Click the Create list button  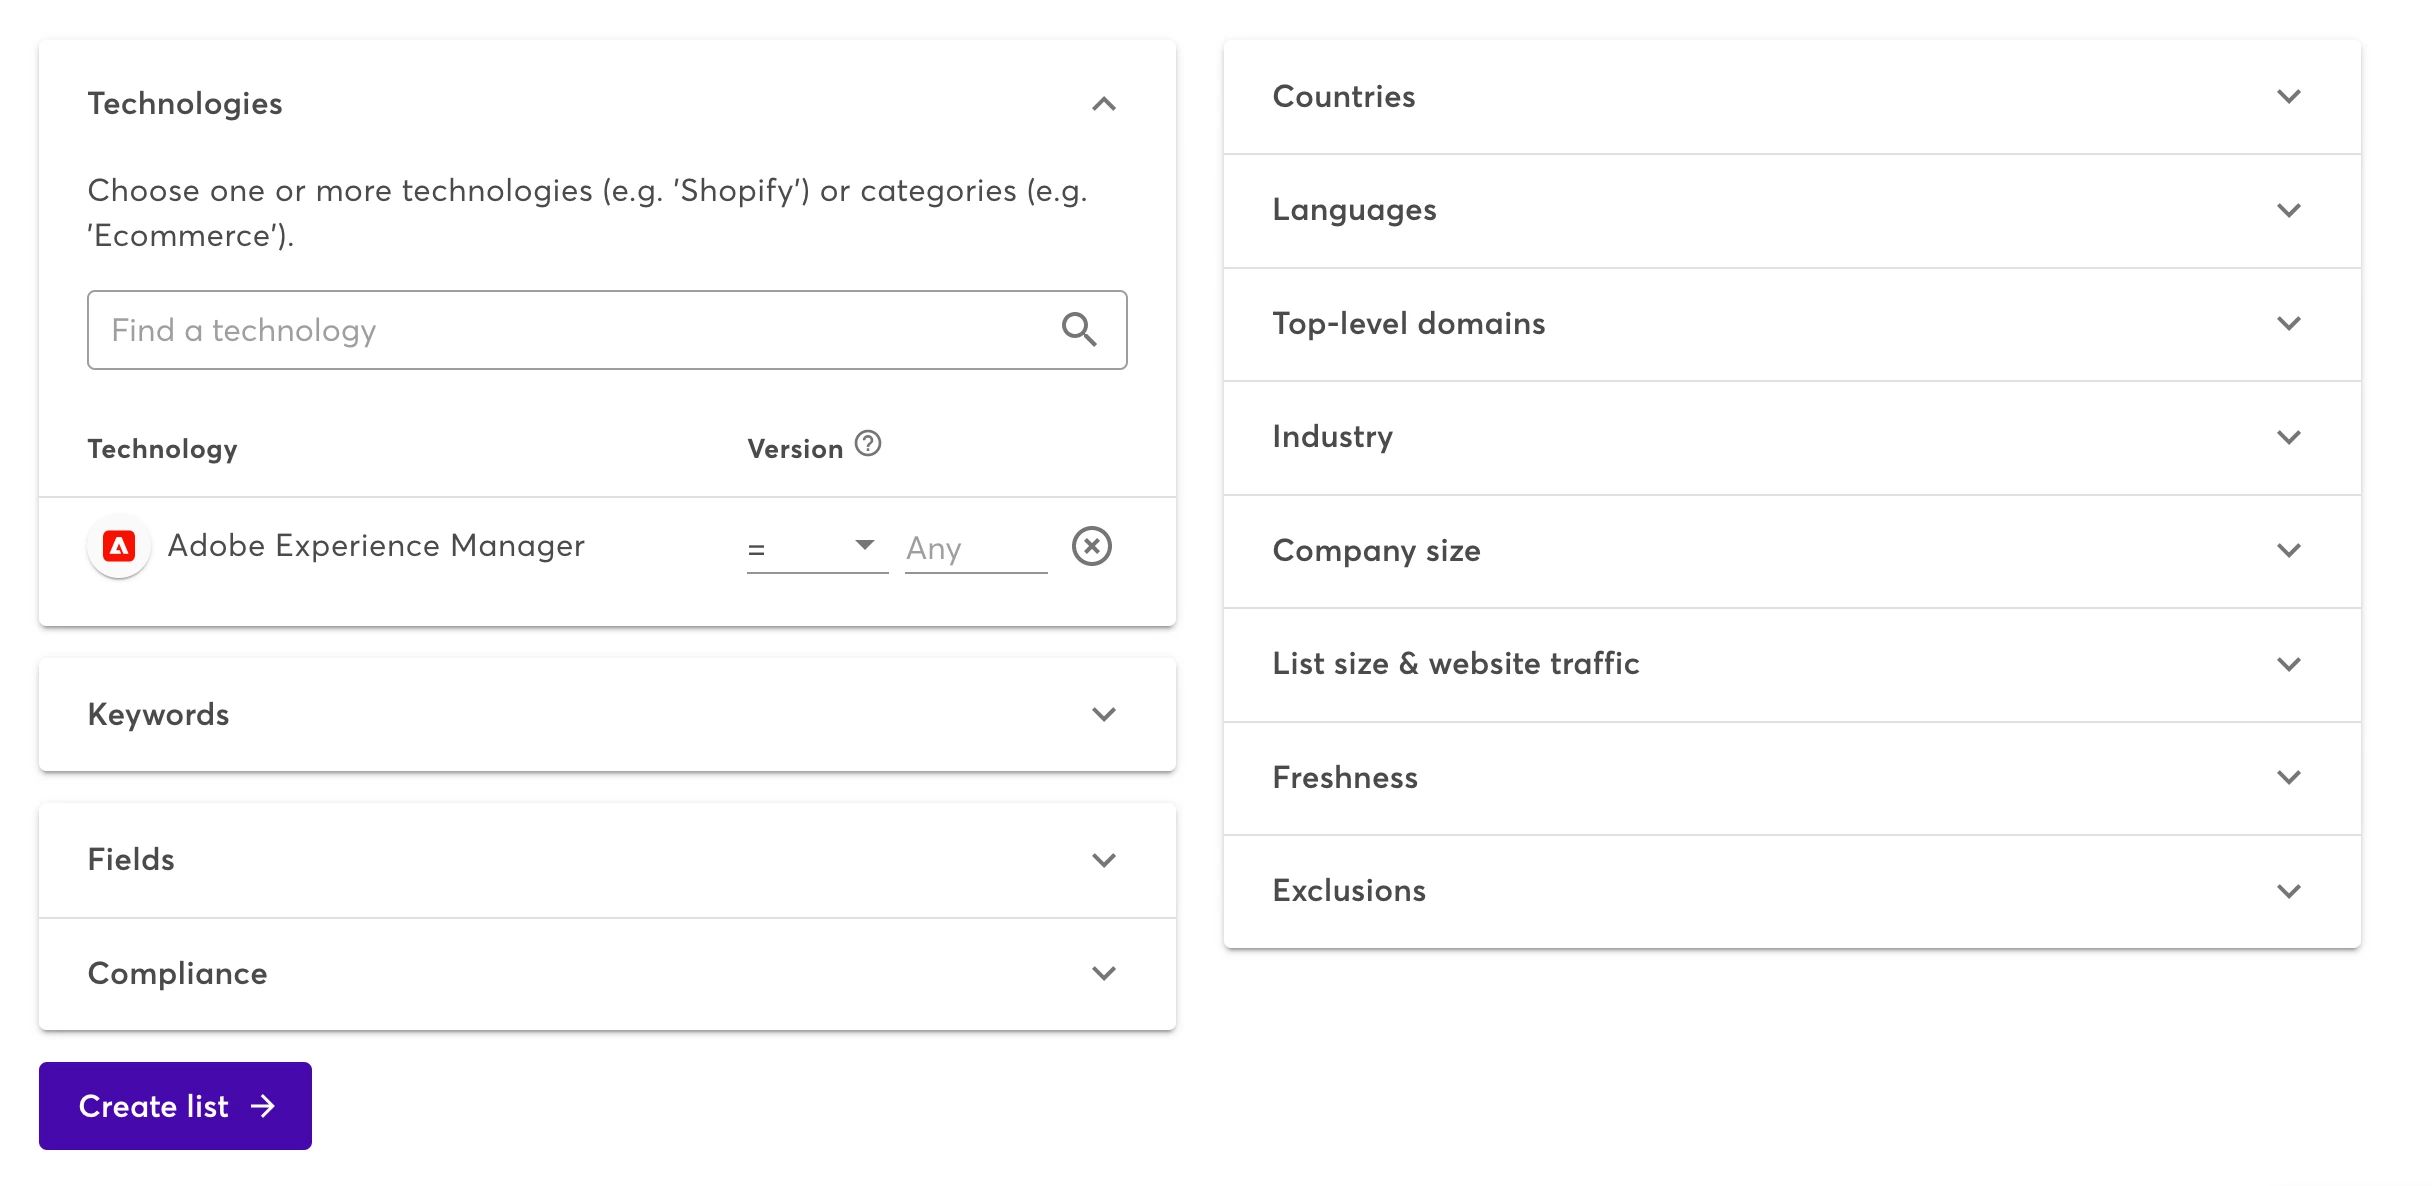click(175, 1106)
